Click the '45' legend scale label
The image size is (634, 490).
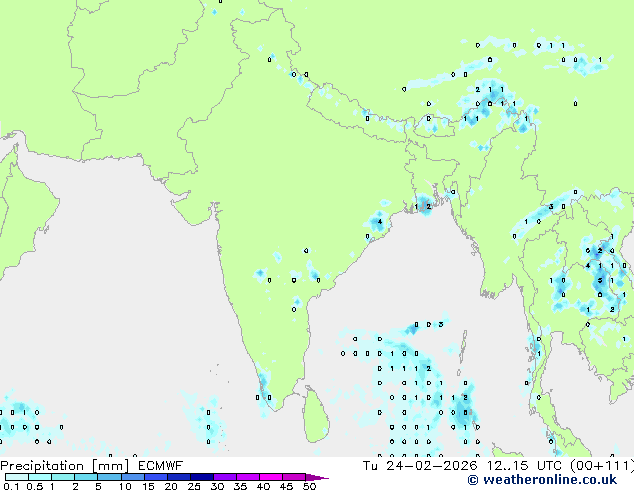click(x=286, y=486)
